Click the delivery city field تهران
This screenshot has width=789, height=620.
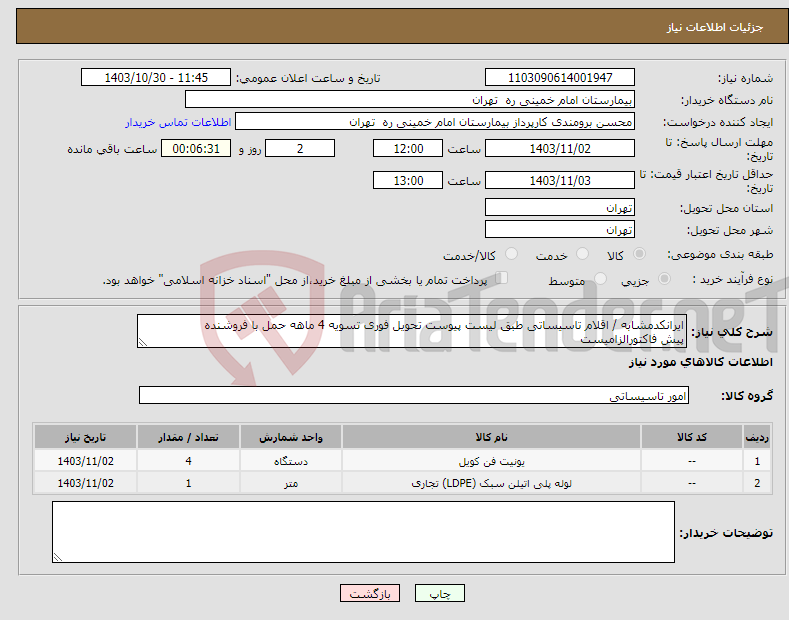tap(560, 229)
